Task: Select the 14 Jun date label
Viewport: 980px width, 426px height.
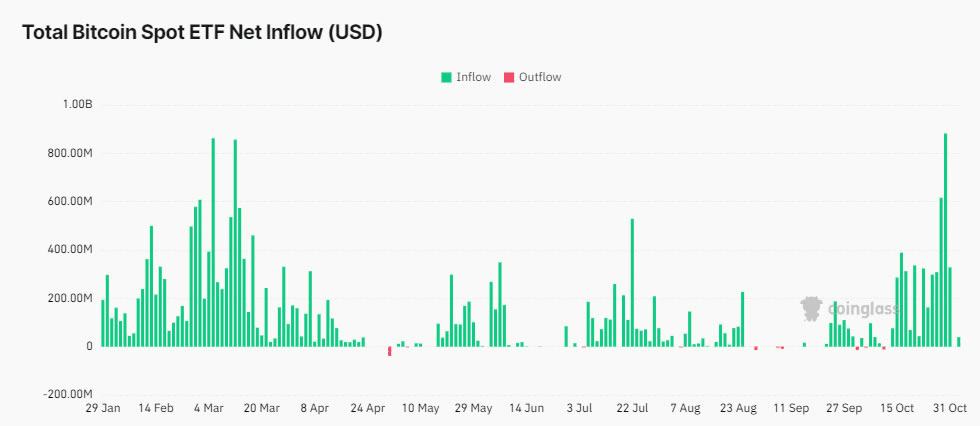Action: [x=526, y=408]
